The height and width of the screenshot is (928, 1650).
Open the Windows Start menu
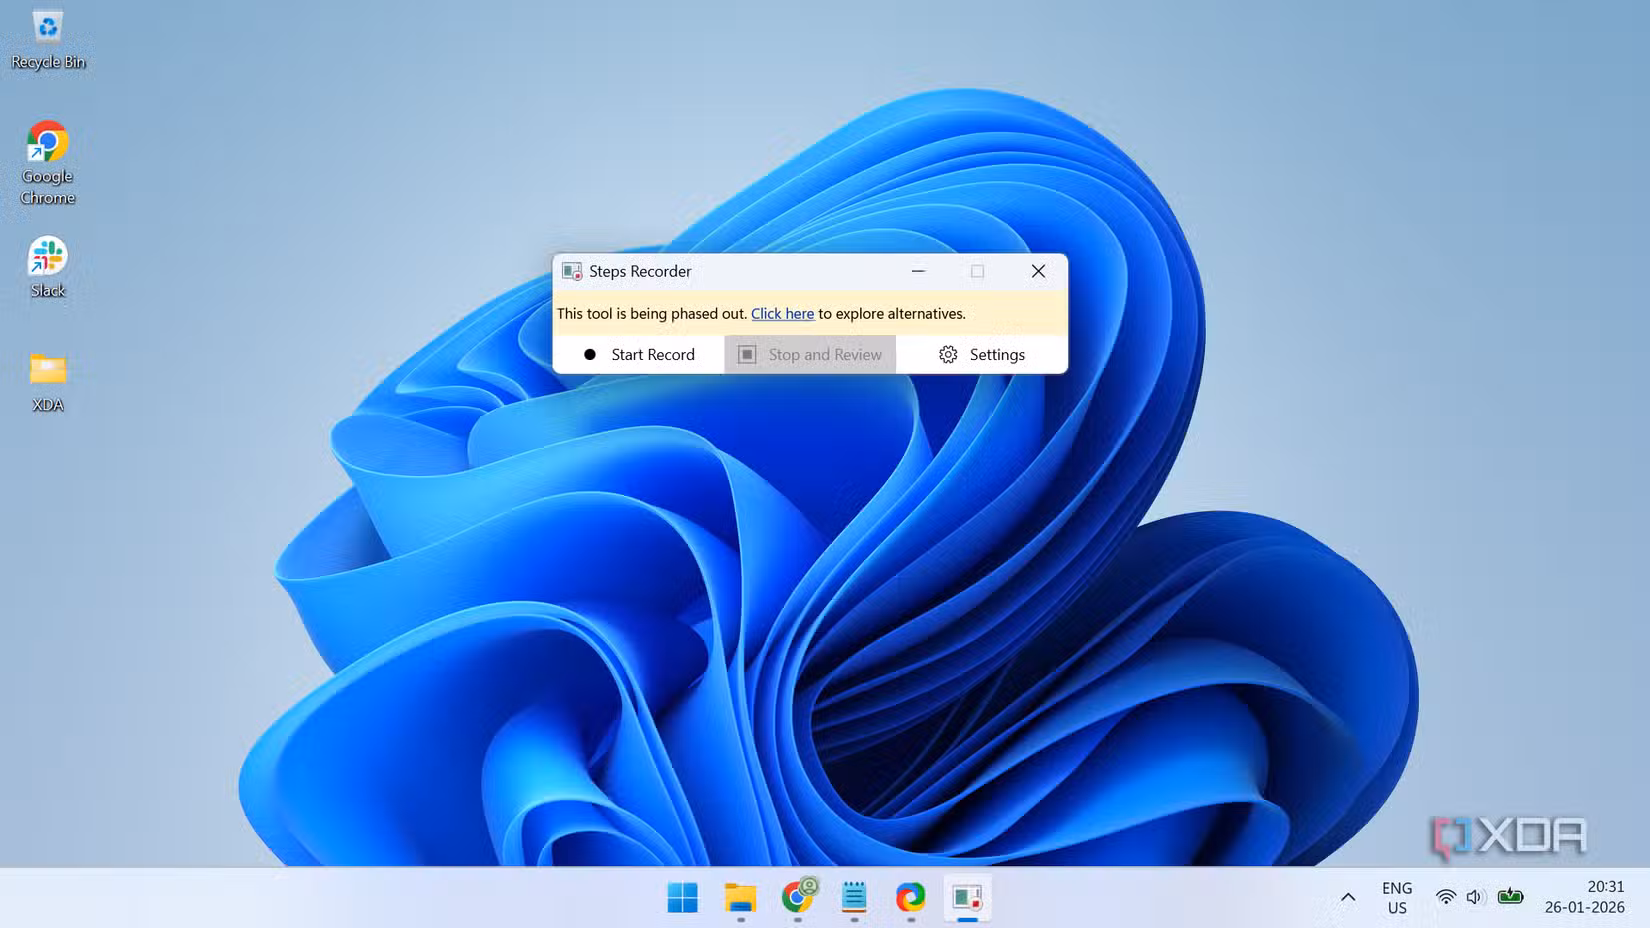coord(683,898)
